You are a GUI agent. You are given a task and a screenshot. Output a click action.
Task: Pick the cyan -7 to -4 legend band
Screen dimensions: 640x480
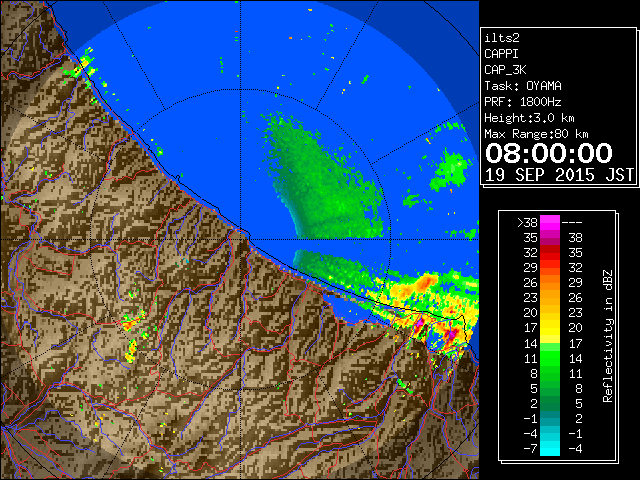550,448
